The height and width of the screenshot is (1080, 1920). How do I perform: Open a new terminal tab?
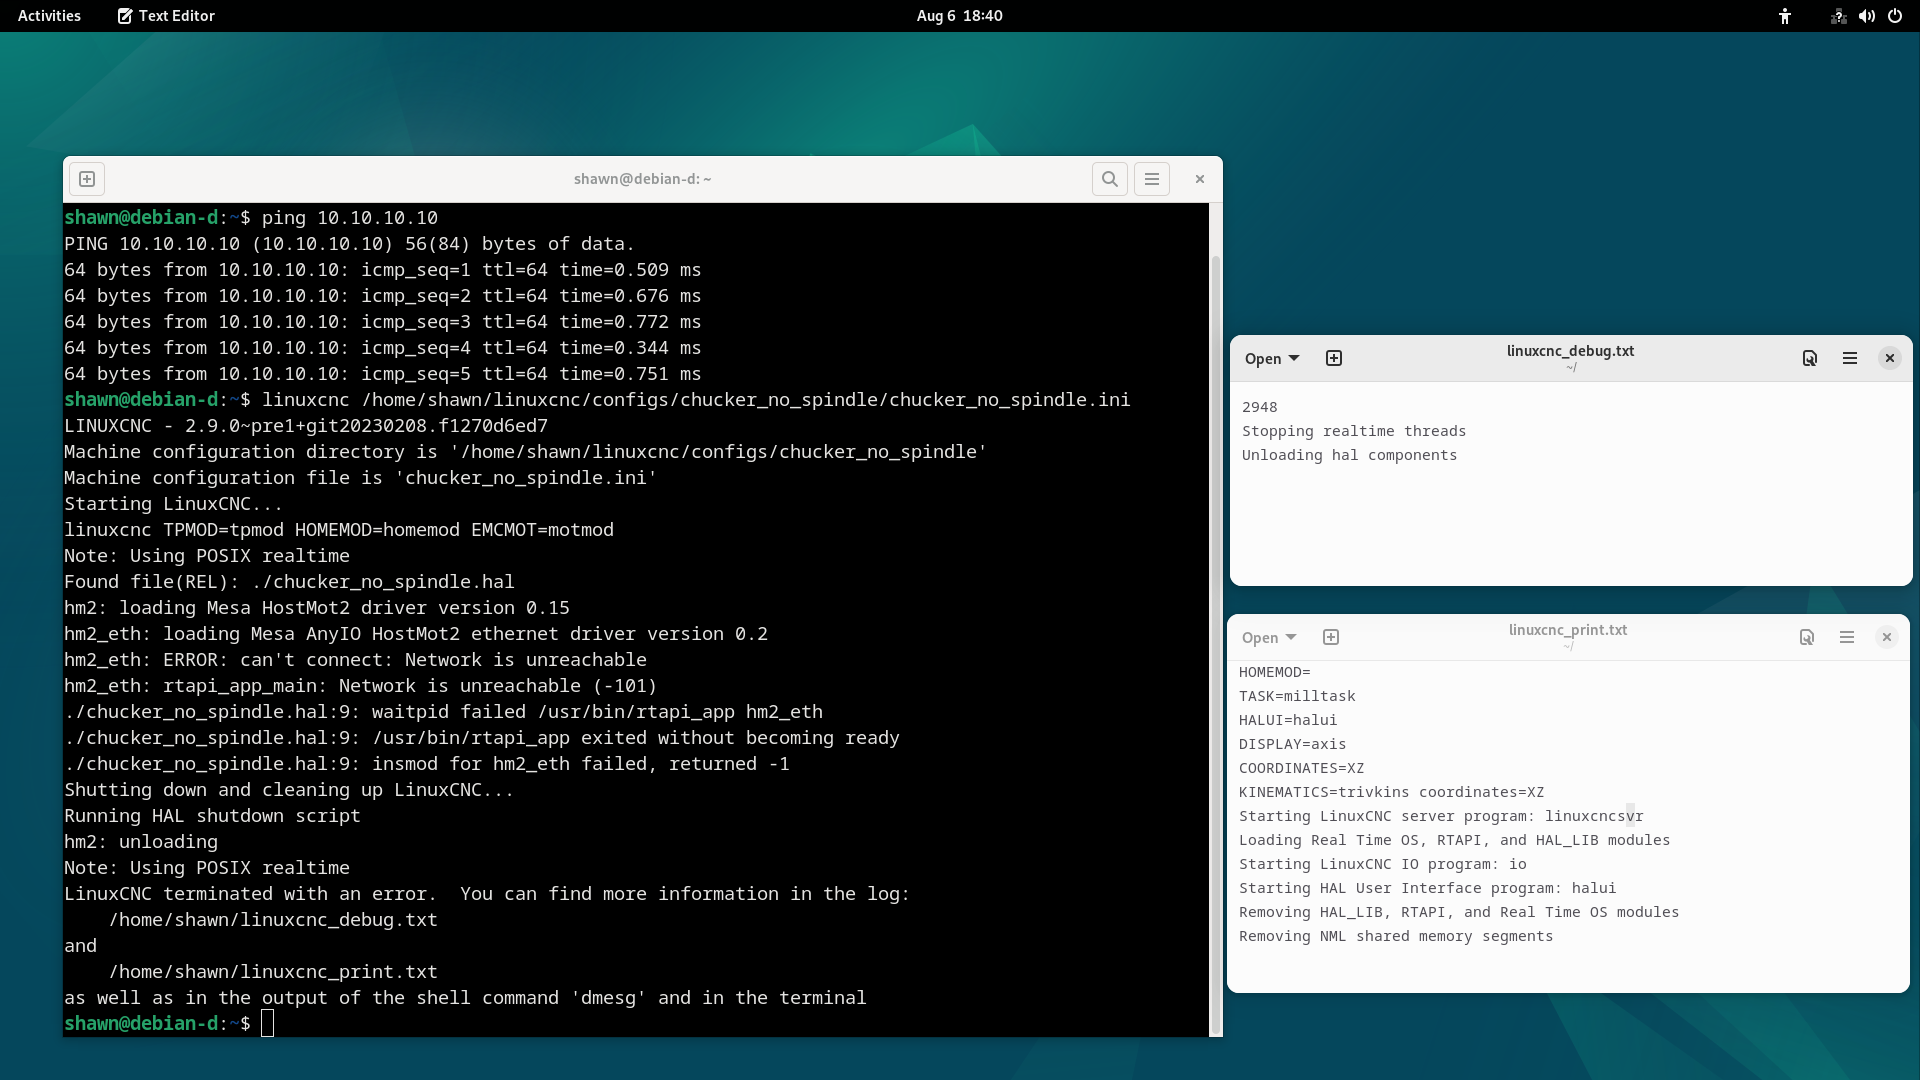(x=87, y=179)
